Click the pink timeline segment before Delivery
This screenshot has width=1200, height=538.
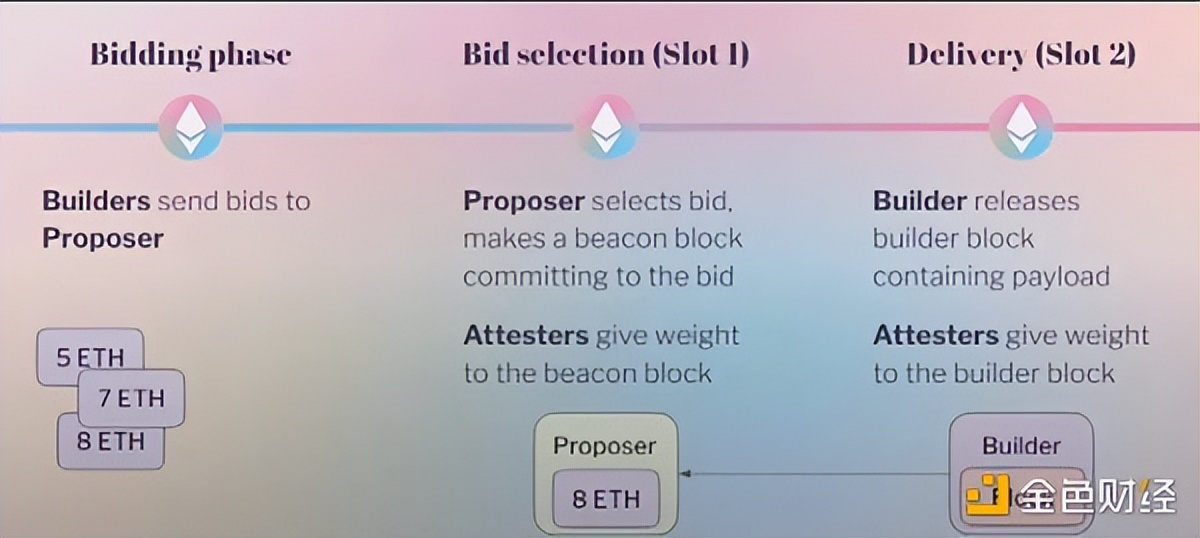click(x=813, y=128)
